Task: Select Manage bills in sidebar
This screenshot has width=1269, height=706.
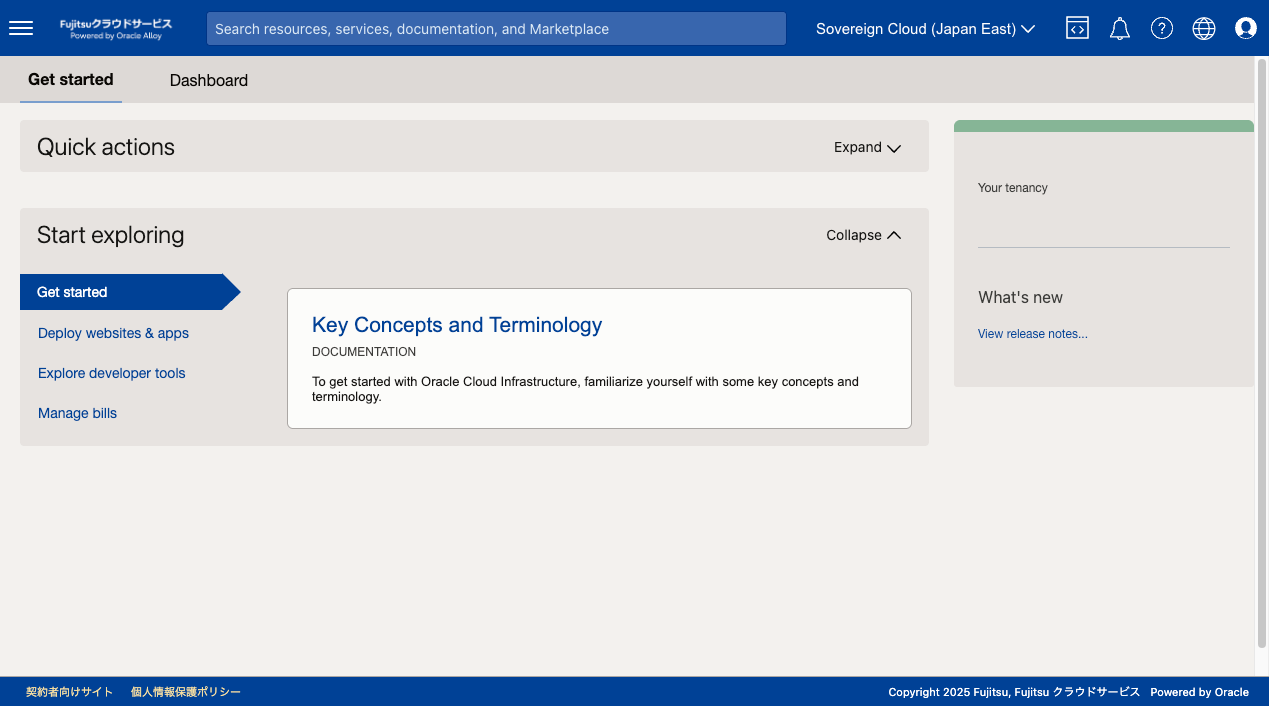Action: [x=77, y=413]
